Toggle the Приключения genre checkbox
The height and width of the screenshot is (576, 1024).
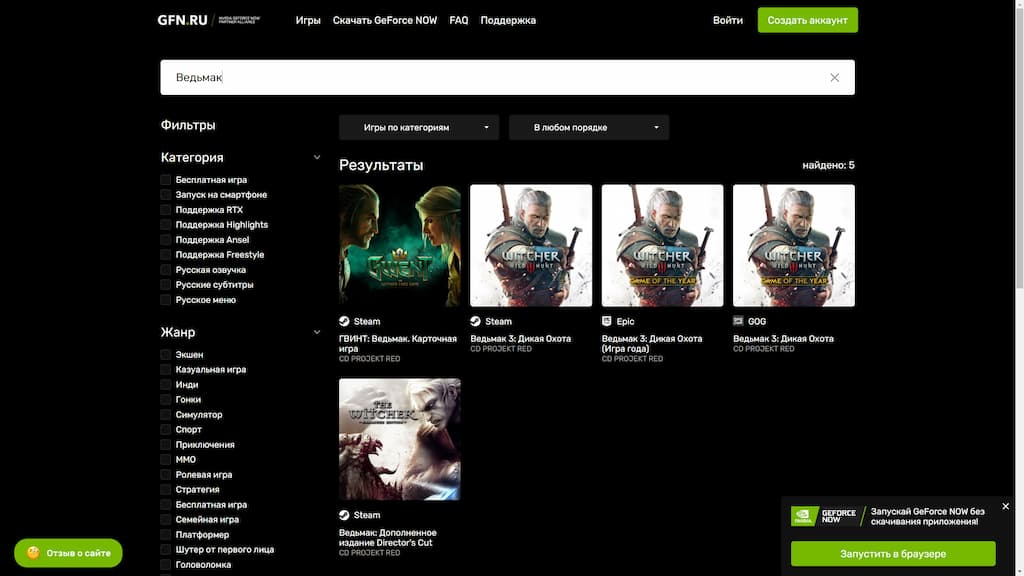click(x=166, y=445)
